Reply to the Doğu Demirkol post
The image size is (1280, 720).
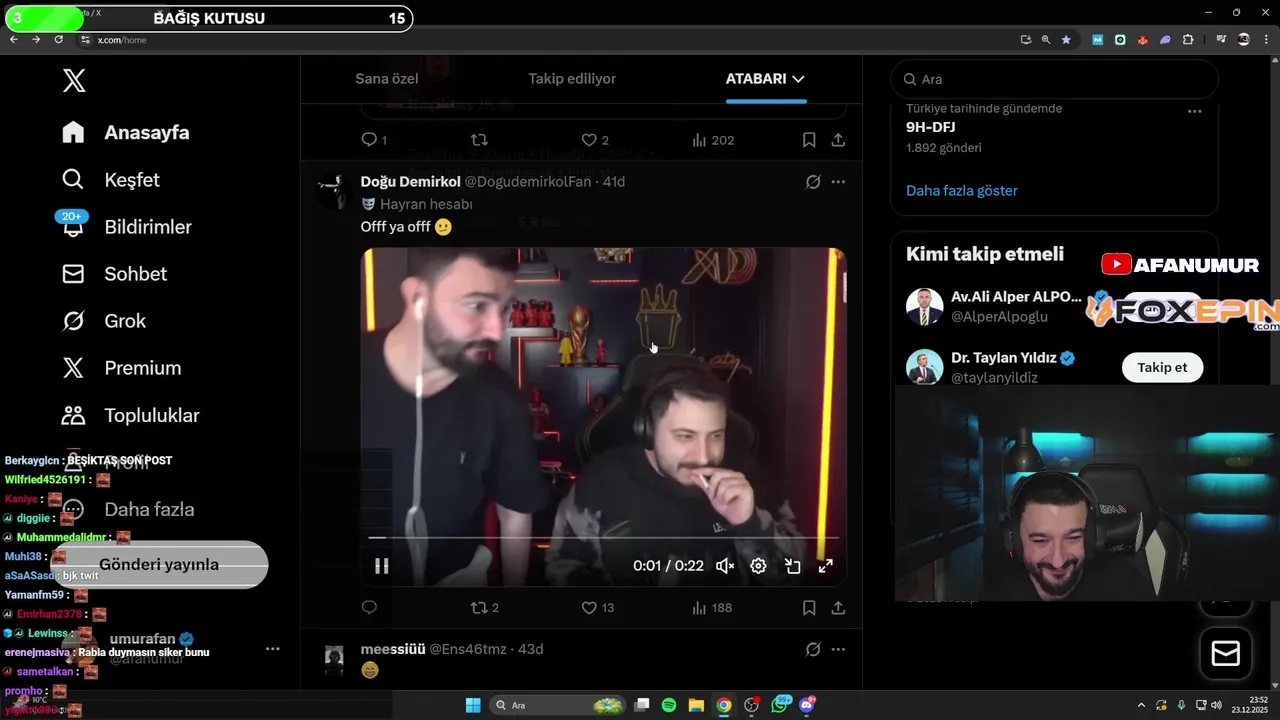(369, 607)
